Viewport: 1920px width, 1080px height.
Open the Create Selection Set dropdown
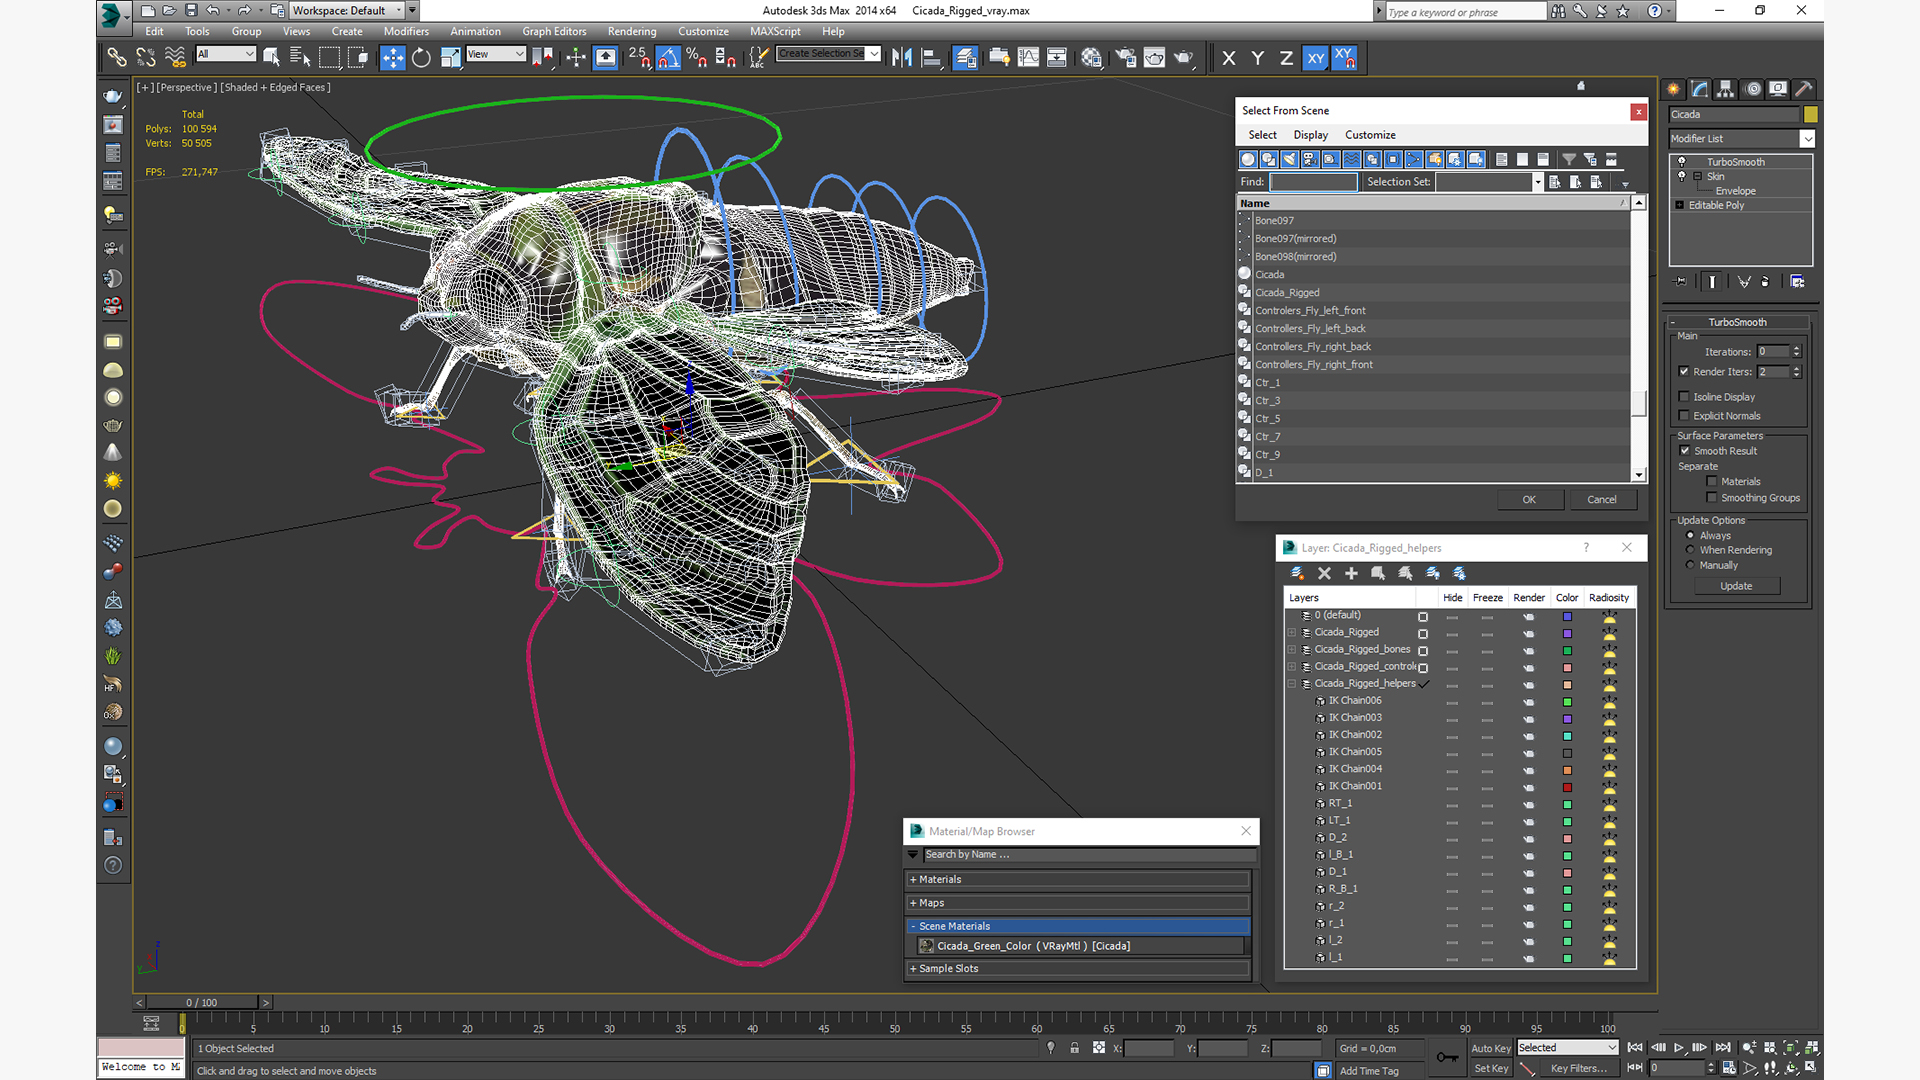point(829,54)
